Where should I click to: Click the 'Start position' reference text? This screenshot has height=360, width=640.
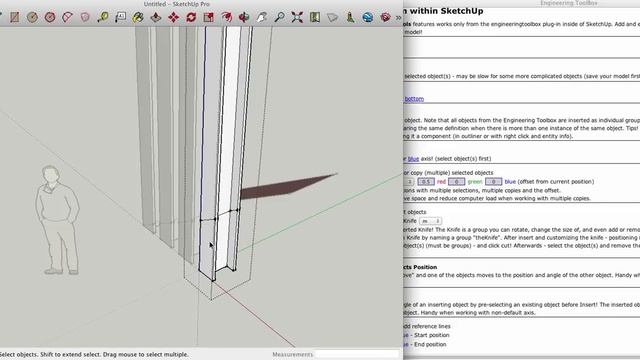pos(431,335)
